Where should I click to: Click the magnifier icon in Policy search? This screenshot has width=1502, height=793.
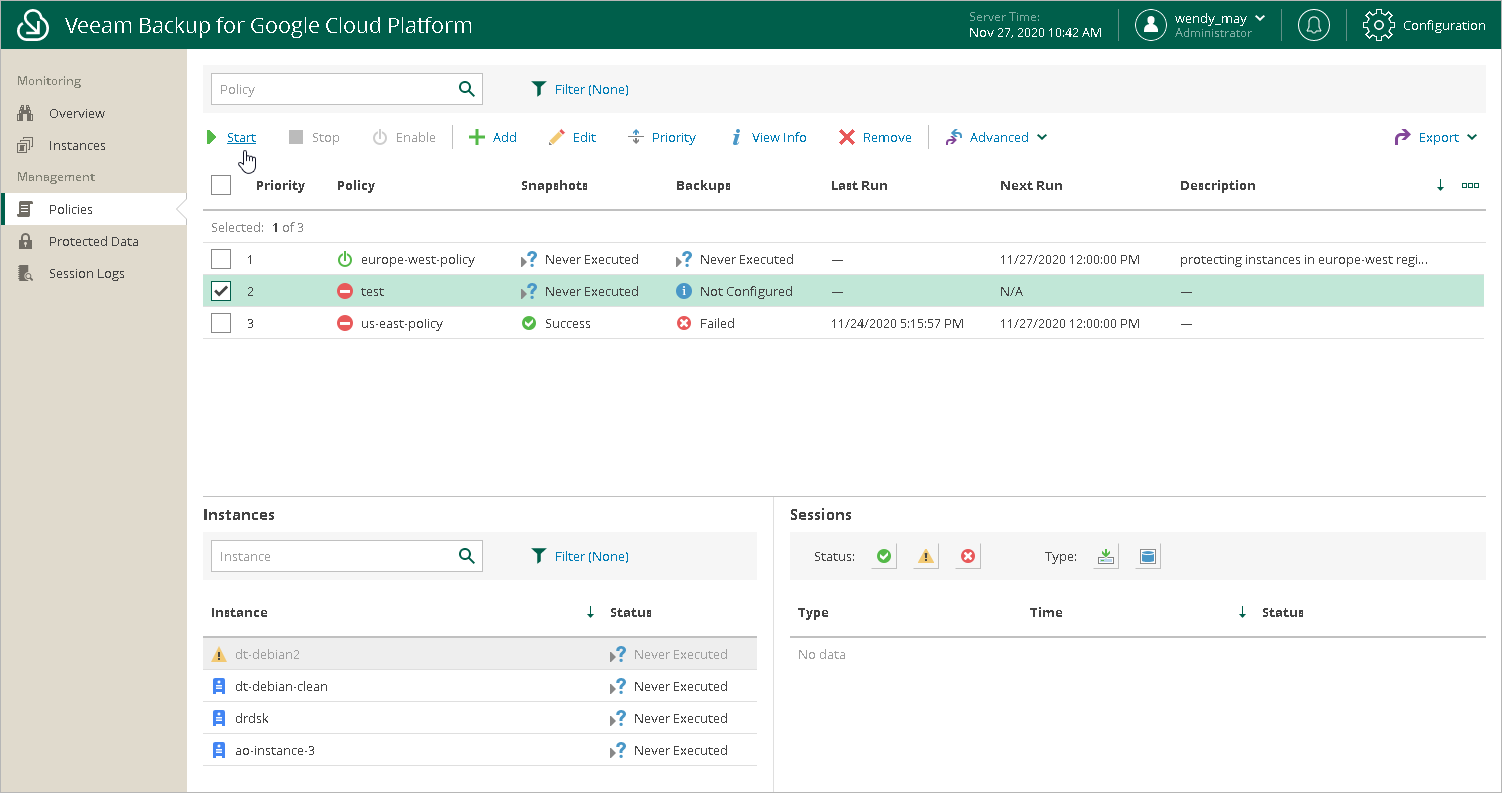point(466,89)
